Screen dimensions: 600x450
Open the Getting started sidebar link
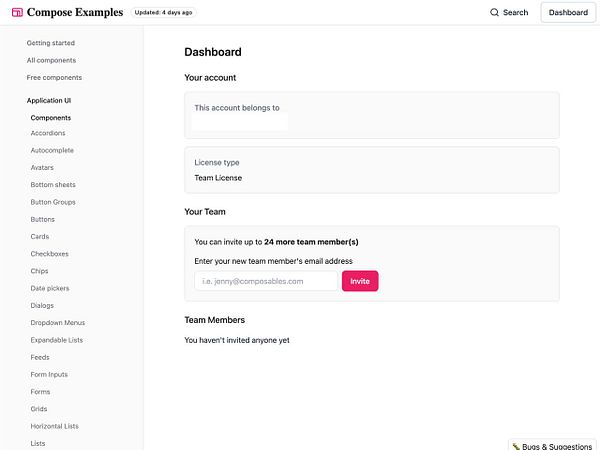click(51, 43)
